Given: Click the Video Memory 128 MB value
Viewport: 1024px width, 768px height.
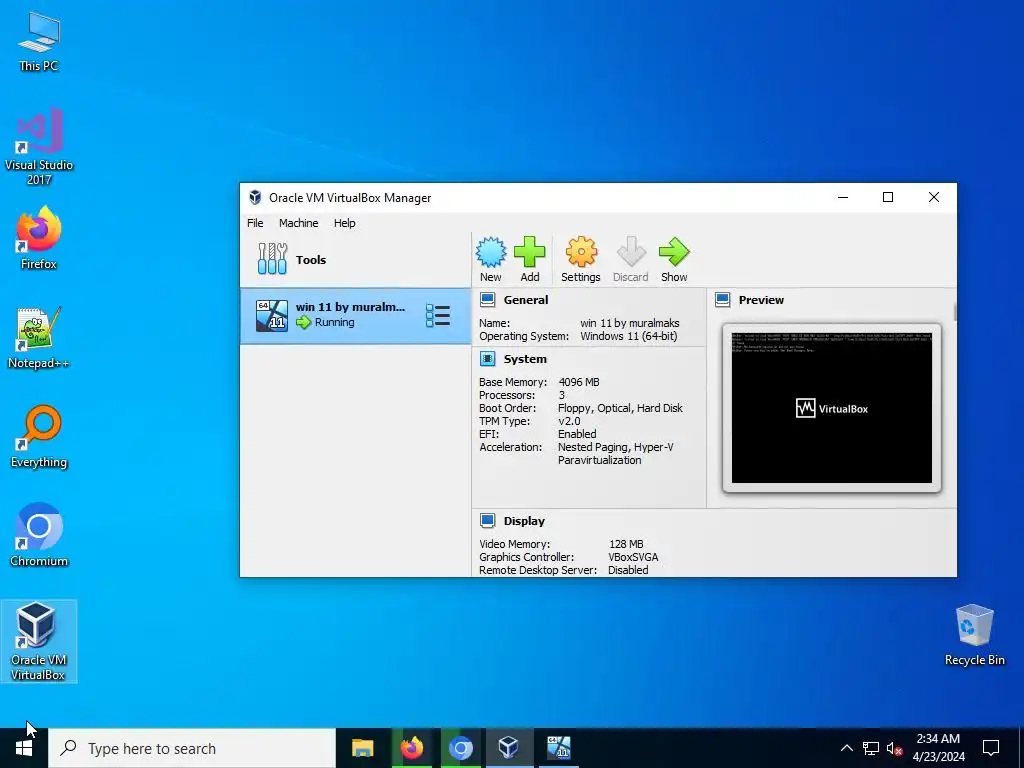Looking at the screenshot, I should click(x=626, y=544).
